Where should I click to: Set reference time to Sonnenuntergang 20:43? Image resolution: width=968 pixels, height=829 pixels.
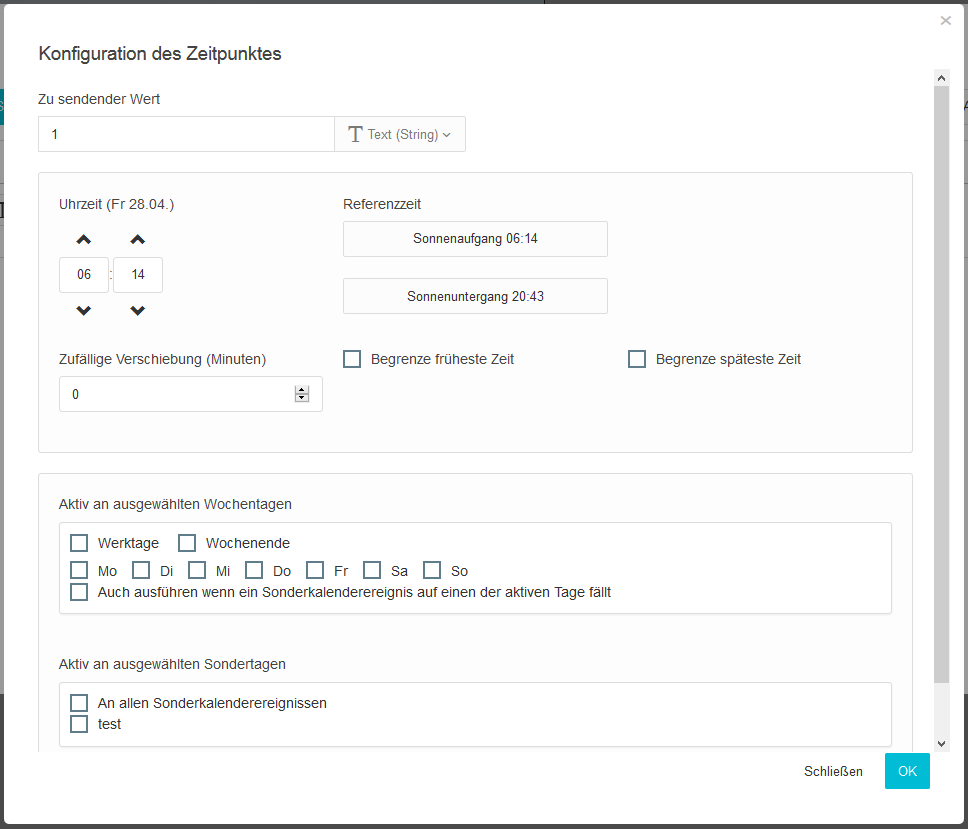[475, 296]
